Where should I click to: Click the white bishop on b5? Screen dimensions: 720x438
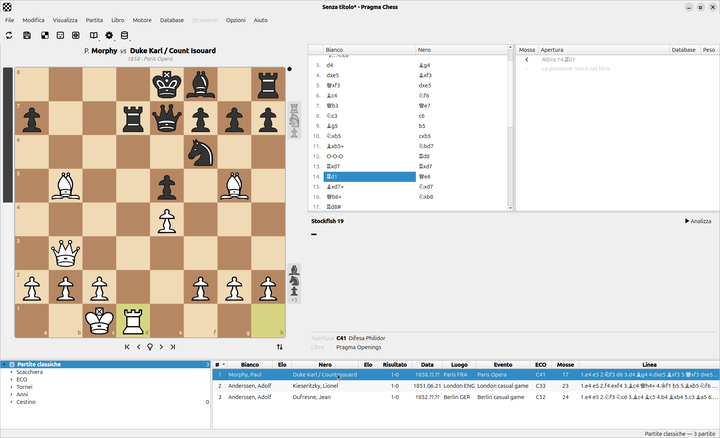pyautogui.click(x=66, y=186)
